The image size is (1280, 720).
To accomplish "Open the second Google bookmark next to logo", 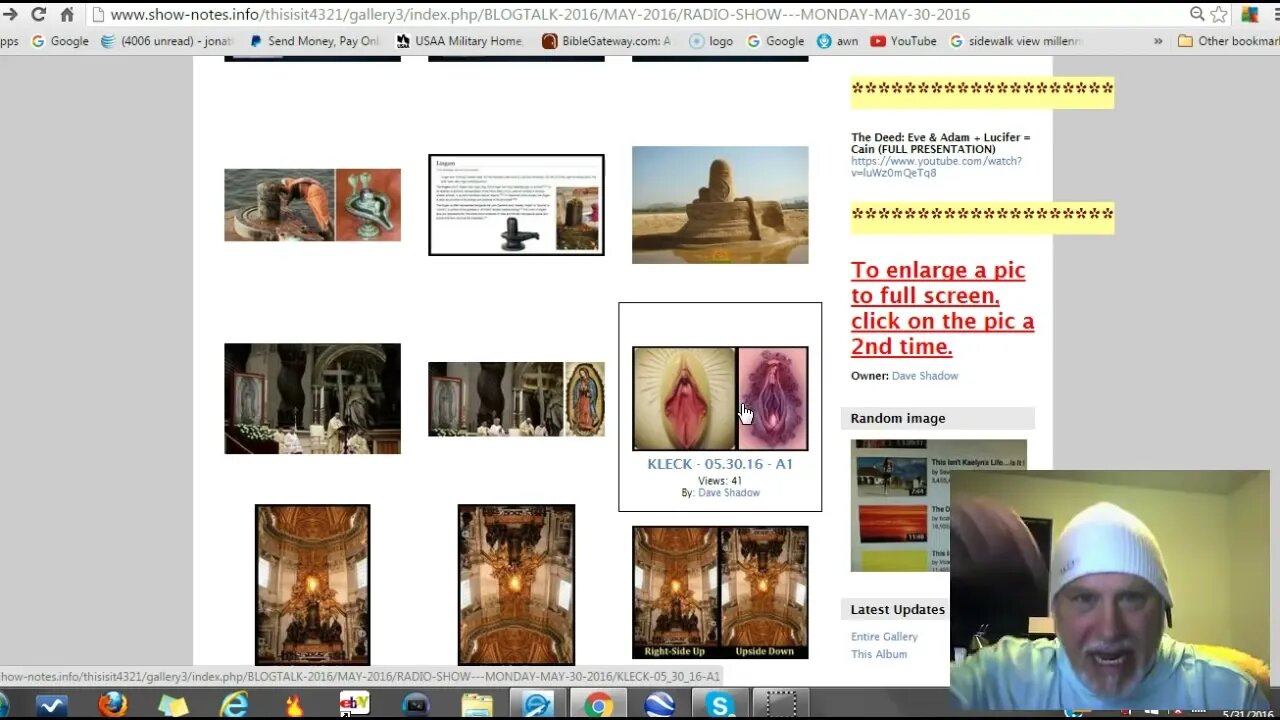I will click(776, 41).
